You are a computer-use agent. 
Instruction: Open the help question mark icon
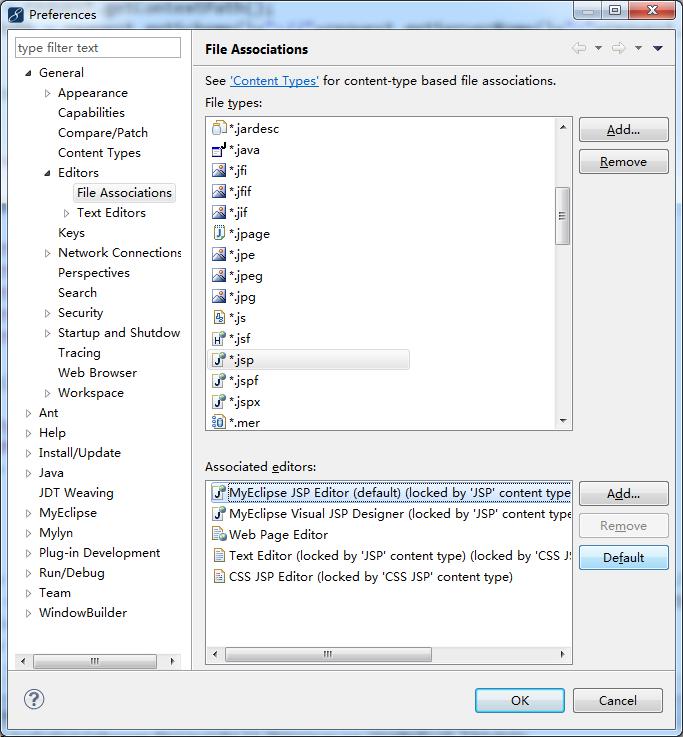coord(34,699)
